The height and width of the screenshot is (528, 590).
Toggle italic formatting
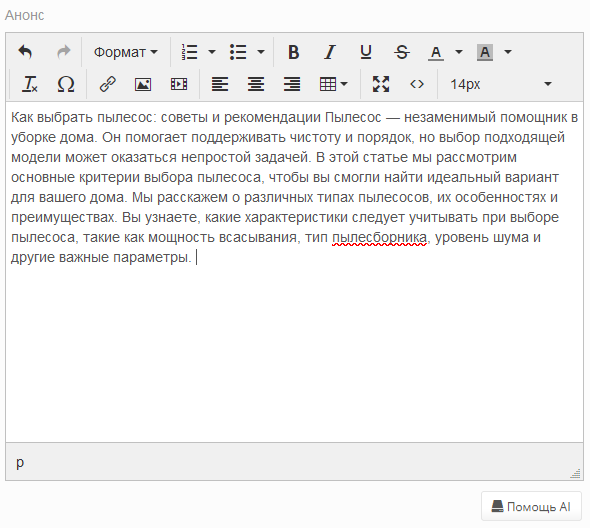coord(330,52)
